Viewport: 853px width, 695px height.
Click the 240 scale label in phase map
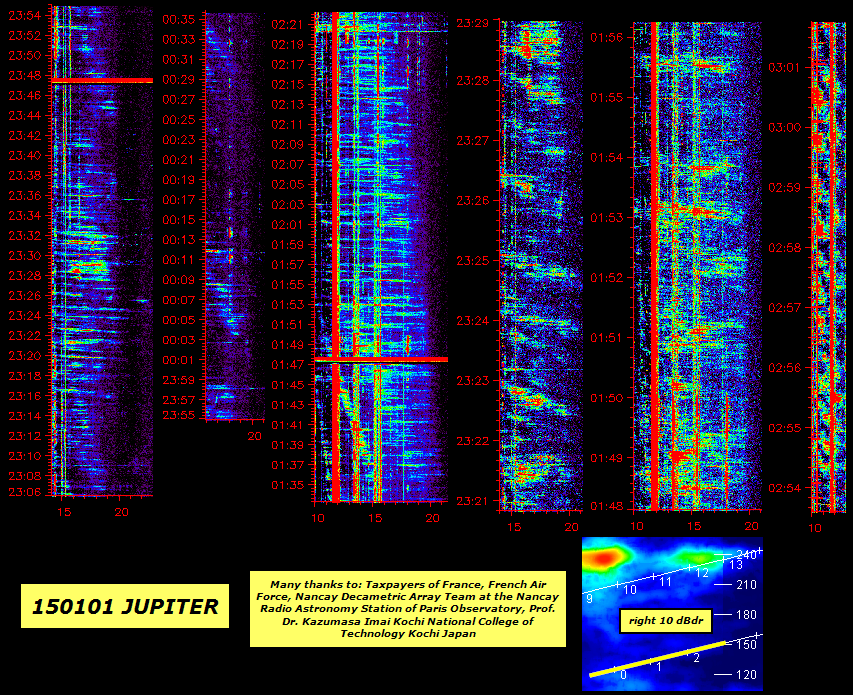[746, 555]
